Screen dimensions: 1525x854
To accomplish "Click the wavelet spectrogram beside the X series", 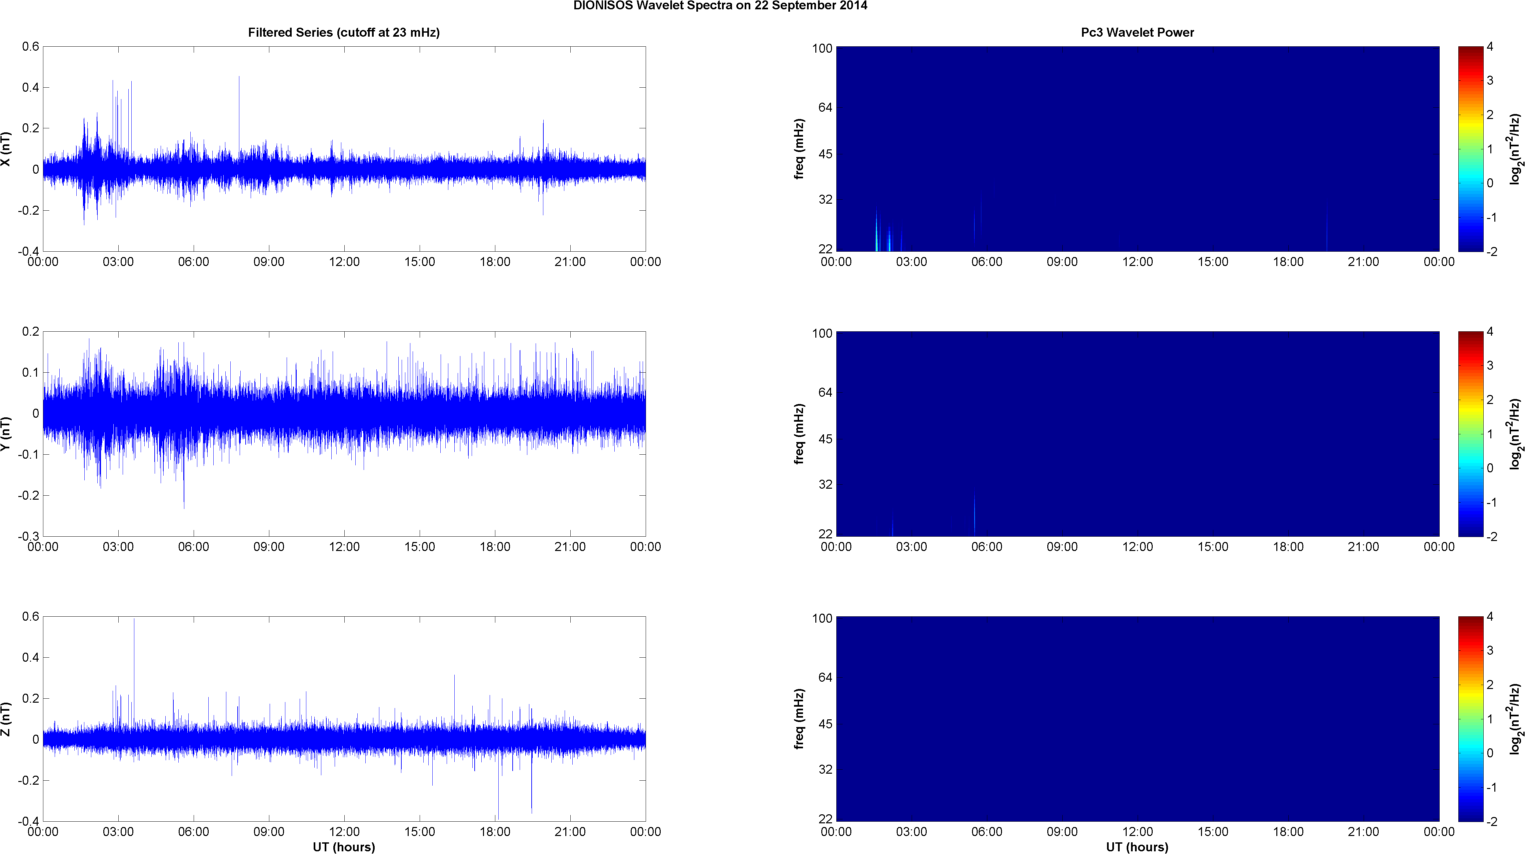I will (x=1137, y=149).
